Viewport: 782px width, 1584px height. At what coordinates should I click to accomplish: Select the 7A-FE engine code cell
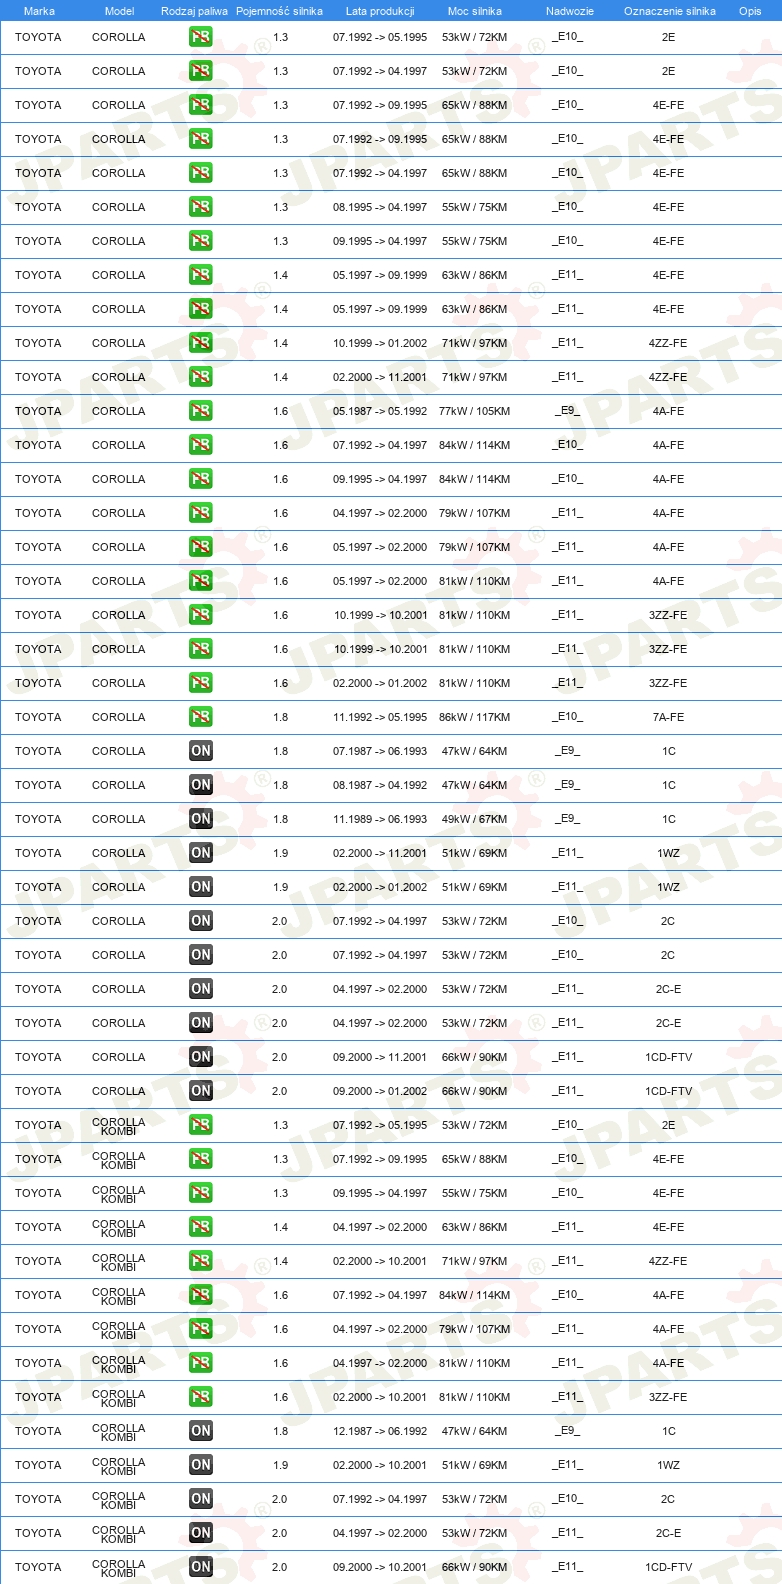(668, 717)
